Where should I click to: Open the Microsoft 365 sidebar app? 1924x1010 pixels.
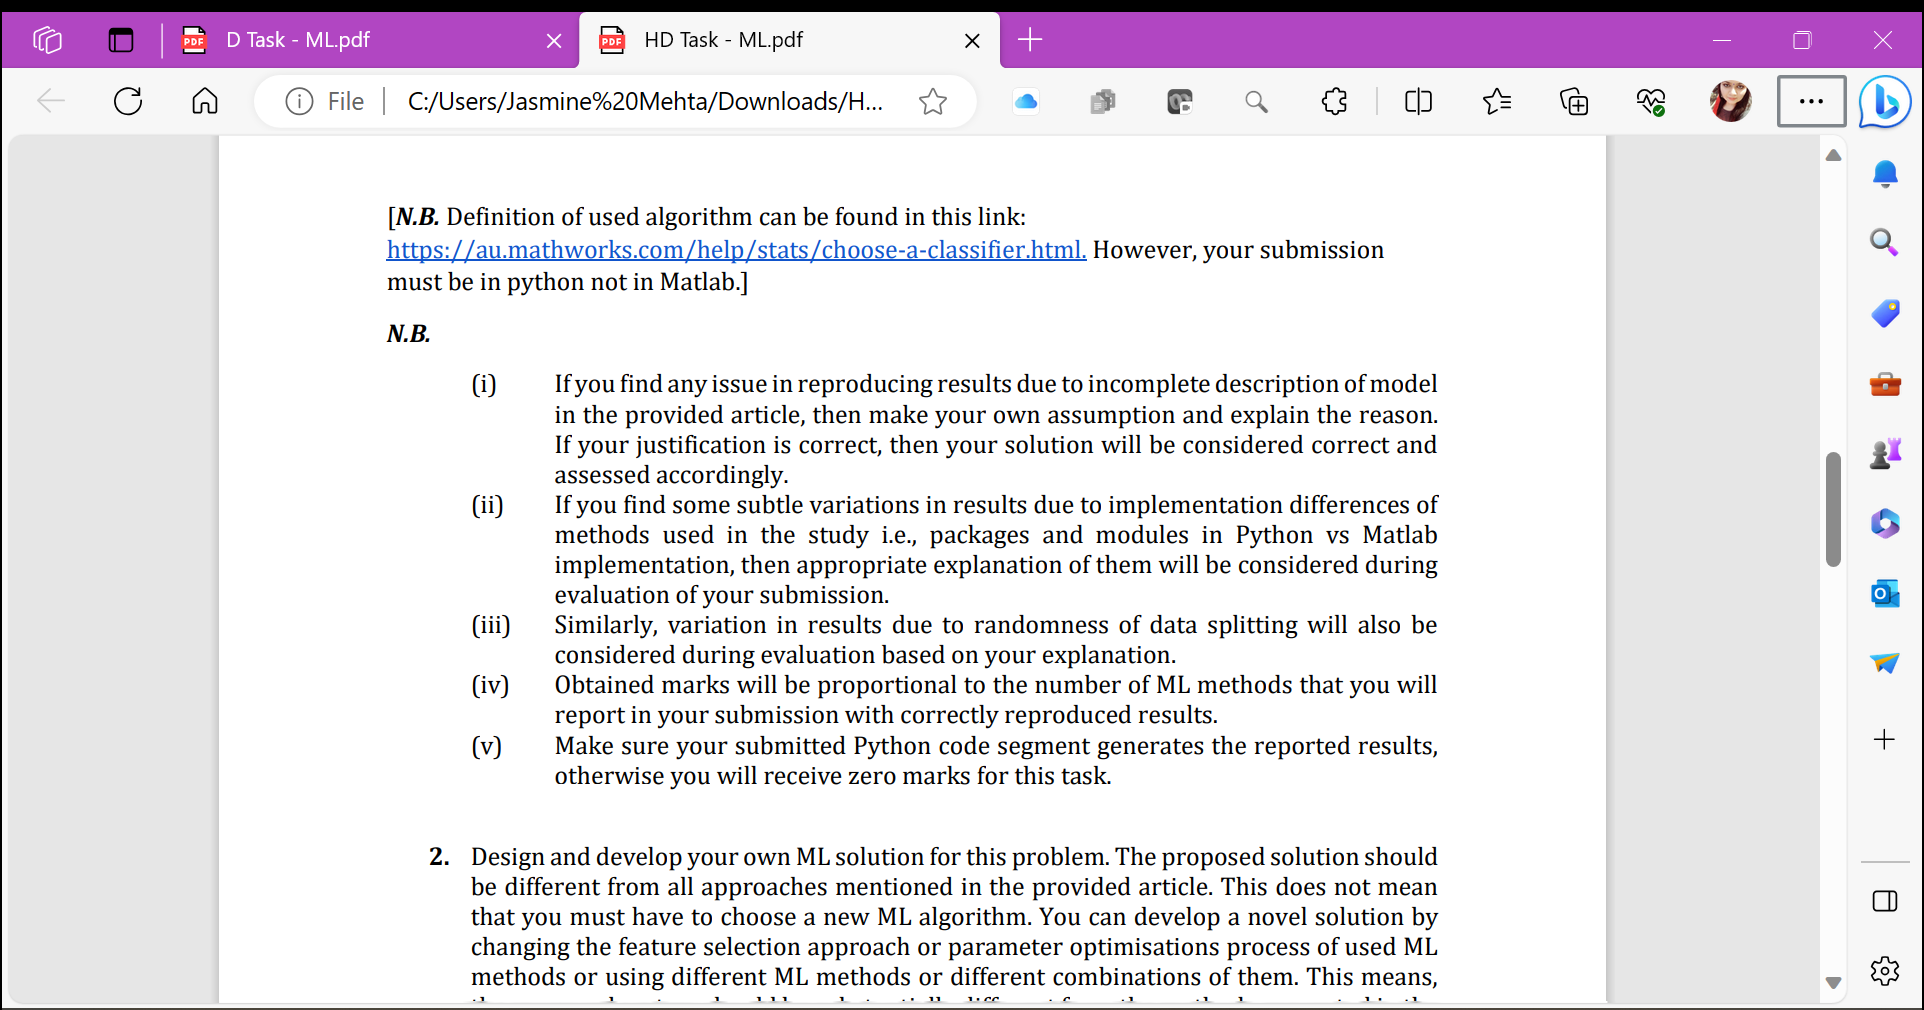coord(1884,523)
